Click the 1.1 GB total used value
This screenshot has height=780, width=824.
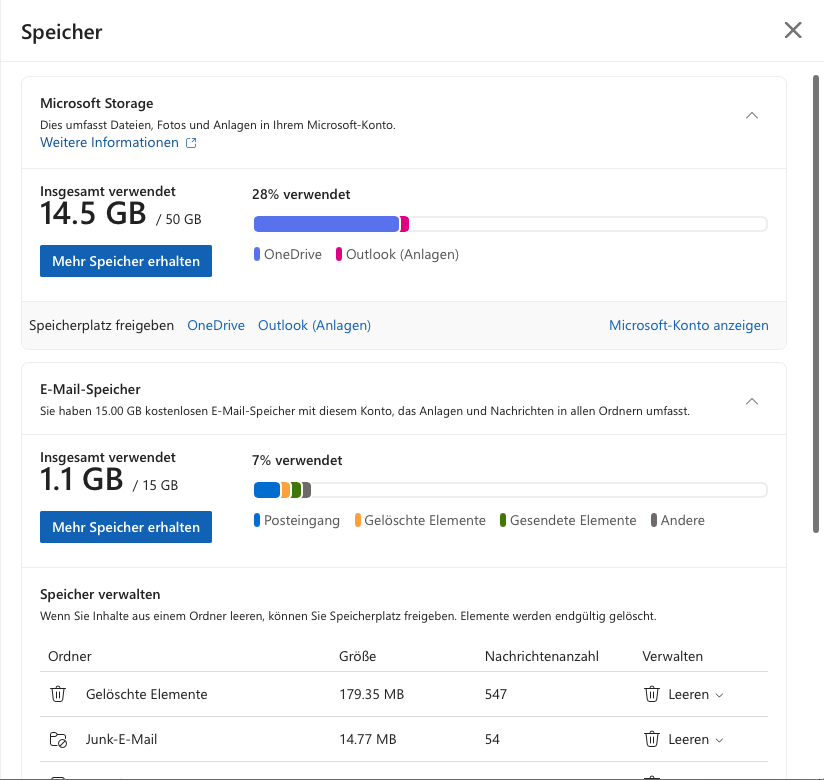pyautogui.click(x=81, y=479)
